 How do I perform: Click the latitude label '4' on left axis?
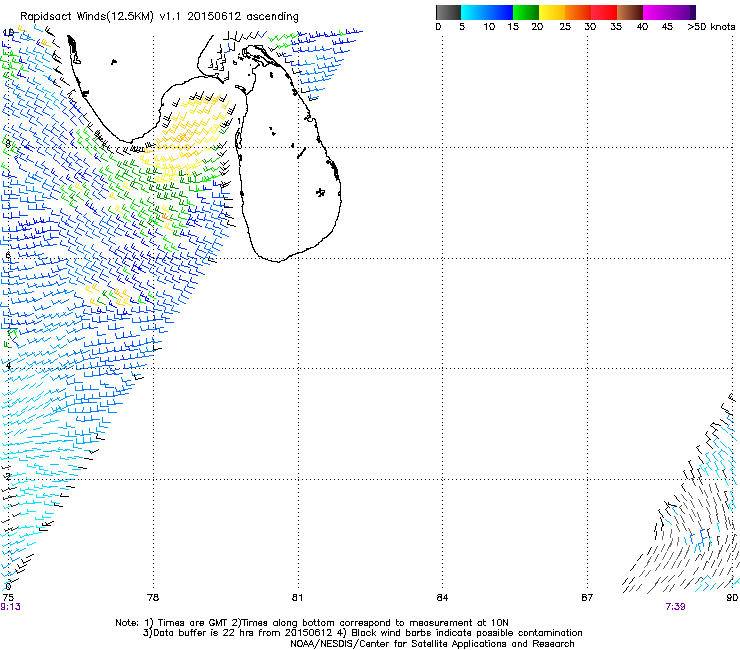tap(8, 366)
